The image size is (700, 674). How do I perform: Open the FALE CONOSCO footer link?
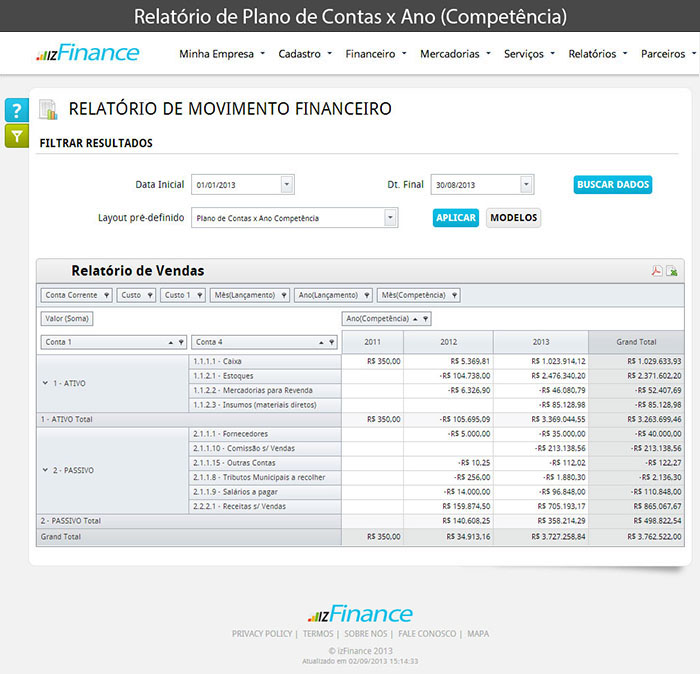tap(427, 634)
